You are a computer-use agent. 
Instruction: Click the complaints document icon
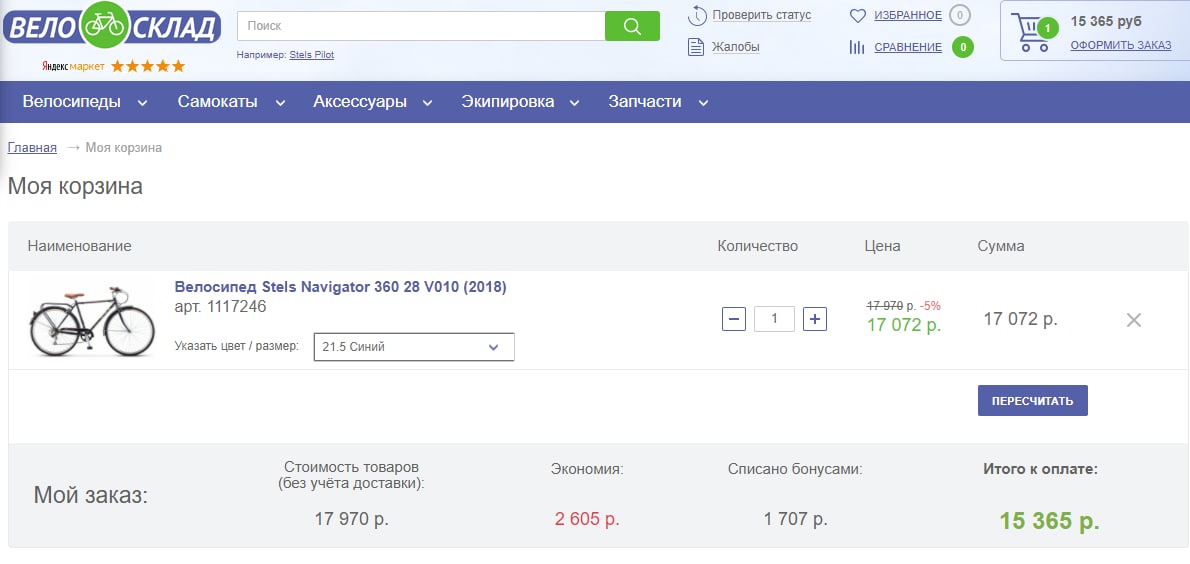tap(696, 47)
